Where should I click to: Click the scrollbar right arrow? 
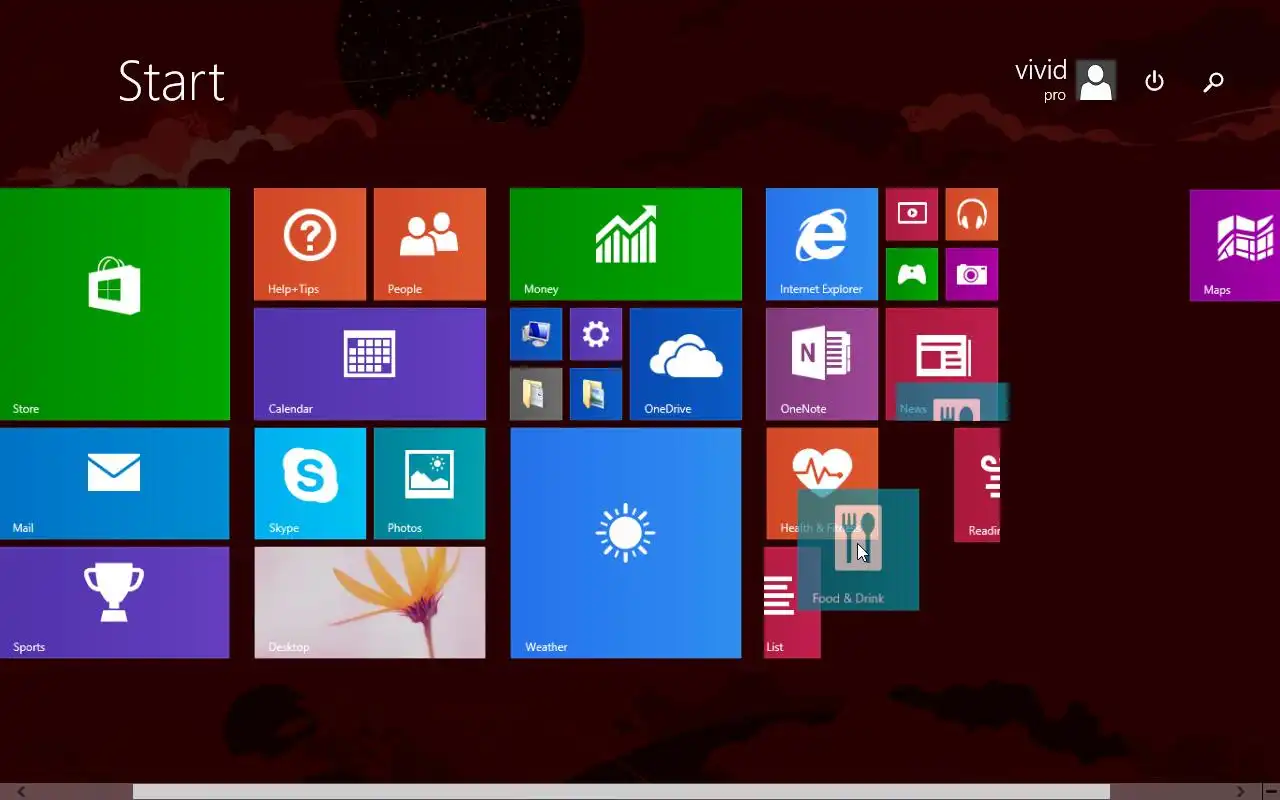coord(1241,792)
